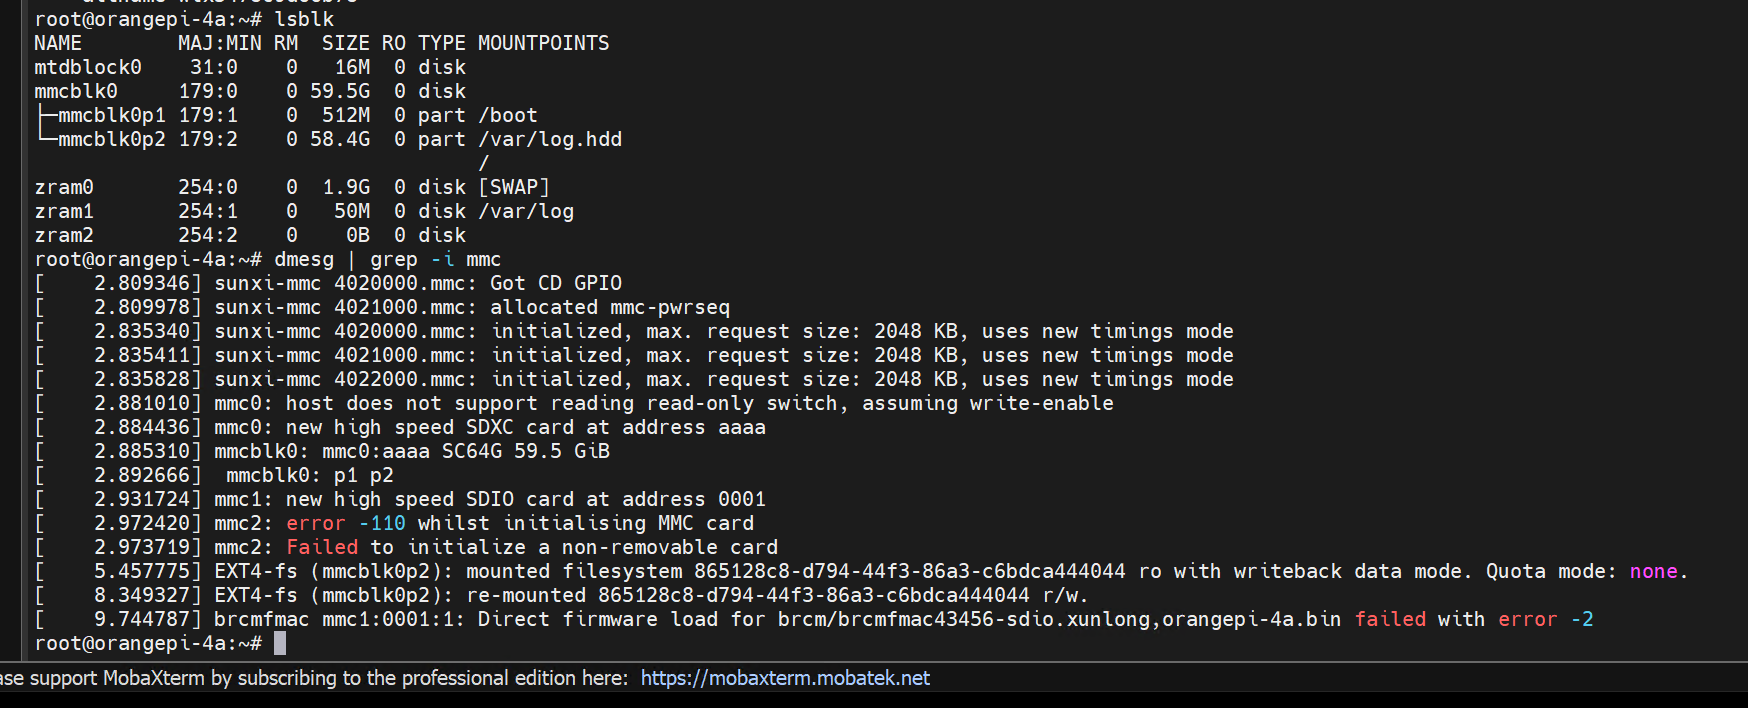The height and width of the screenshot is (708, 1748).
Task: Open the mobaxterm.mobatek.net link
Action: [785, 678]
